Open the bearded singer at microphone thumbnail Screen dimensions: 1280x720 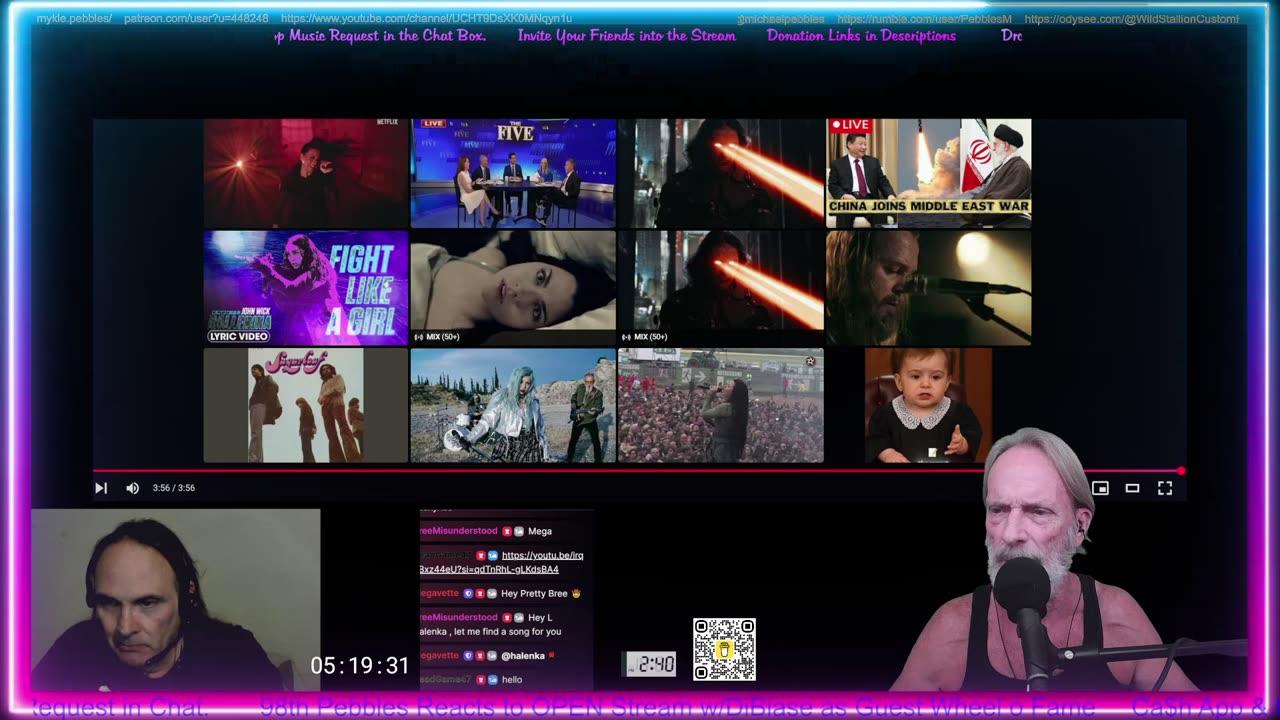(x=928, y=288)
